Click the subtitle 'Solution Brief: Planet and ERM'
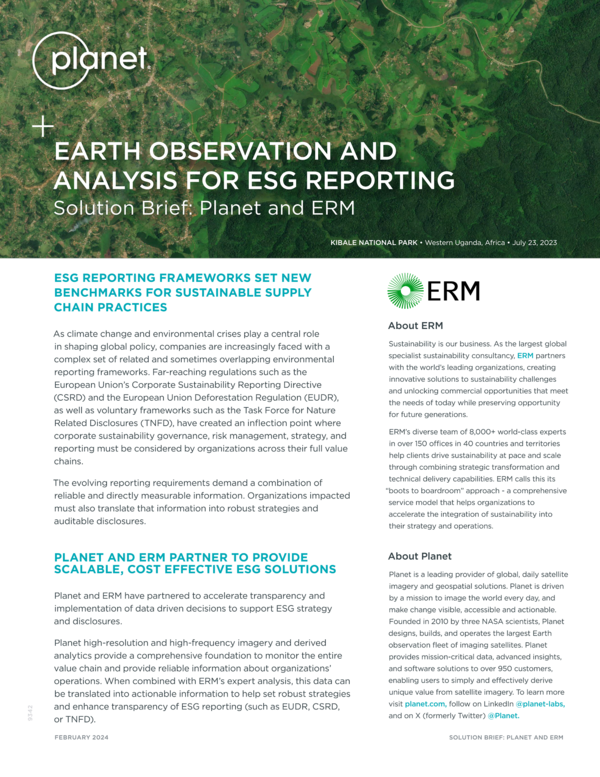600x777 pixels. [x=204, y=208]
